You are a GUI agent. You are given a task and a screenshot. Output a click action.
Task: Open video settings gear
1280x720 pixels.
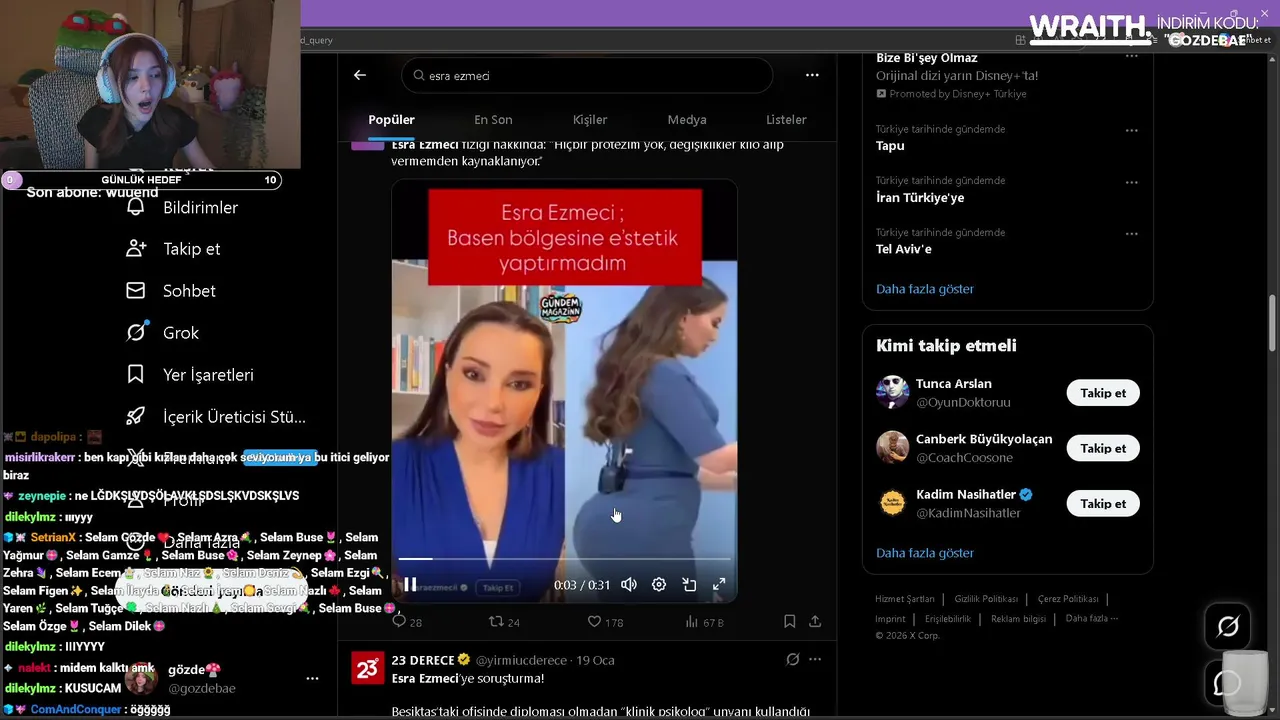click(659, 584)
